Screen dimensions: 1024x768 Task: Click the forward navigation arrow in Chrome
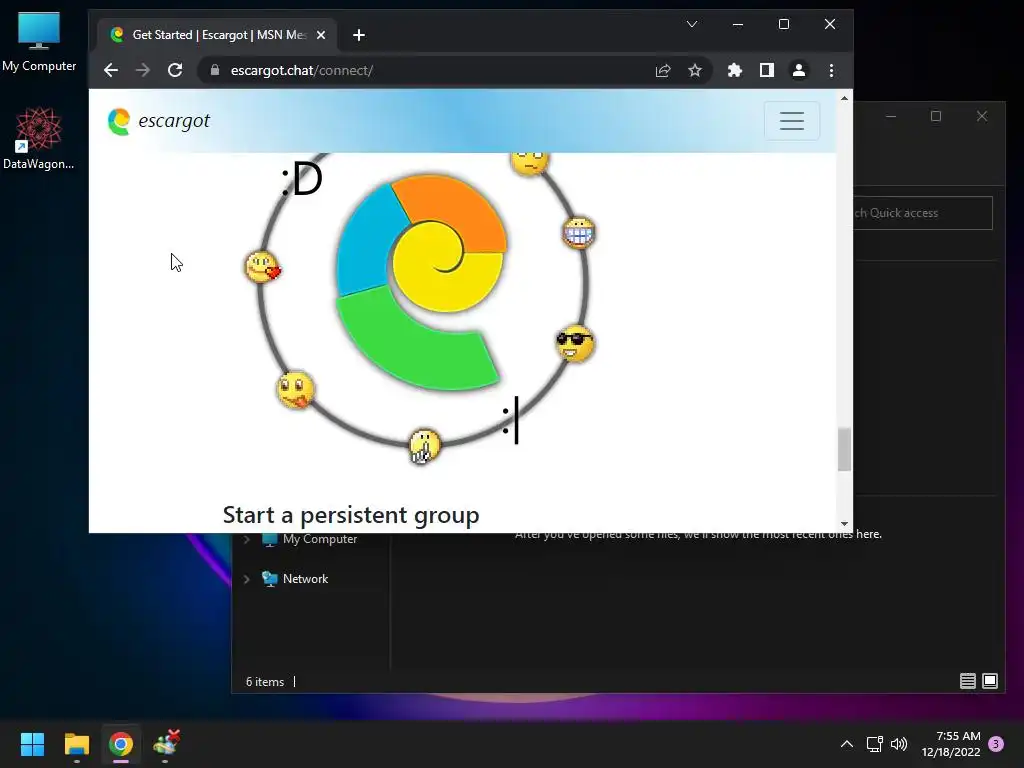tap(143, 71)
